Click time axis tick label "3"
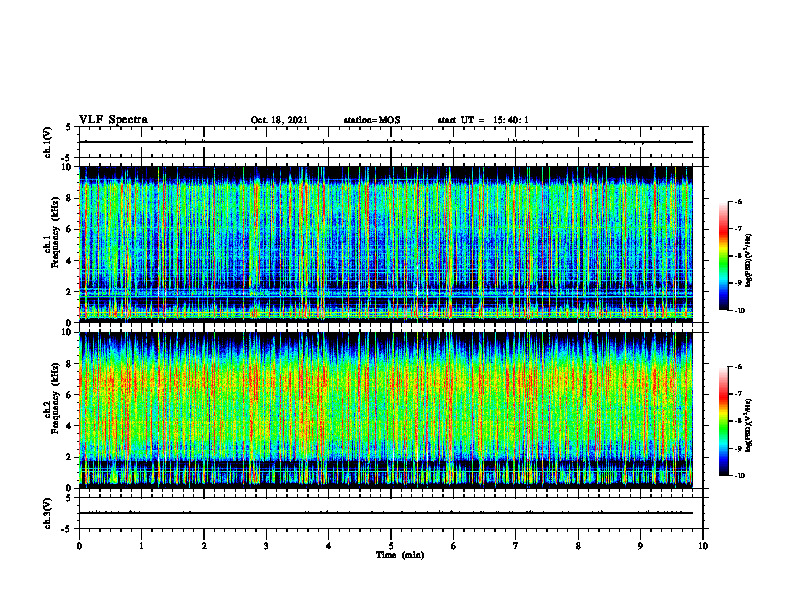This screenshot has width=792, height=612. coord(266,546)
